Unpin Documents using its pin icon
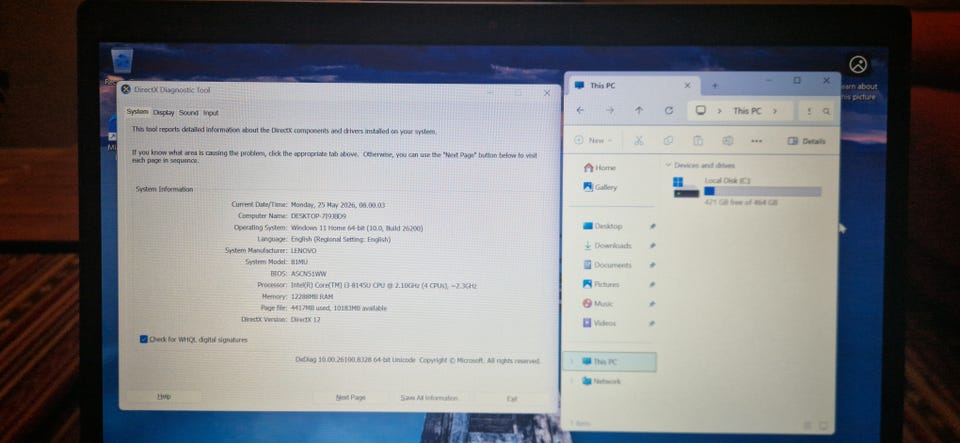 point(652,265)
